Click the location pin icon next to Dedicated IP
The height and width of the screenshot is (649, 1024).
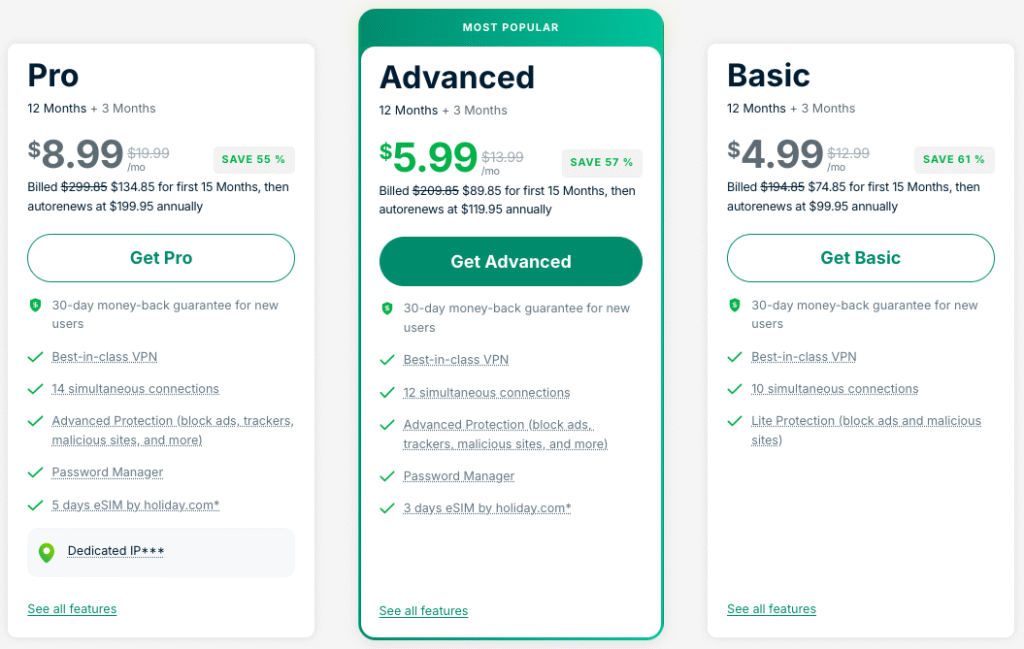pyautogui.click(x=44, y=551)
